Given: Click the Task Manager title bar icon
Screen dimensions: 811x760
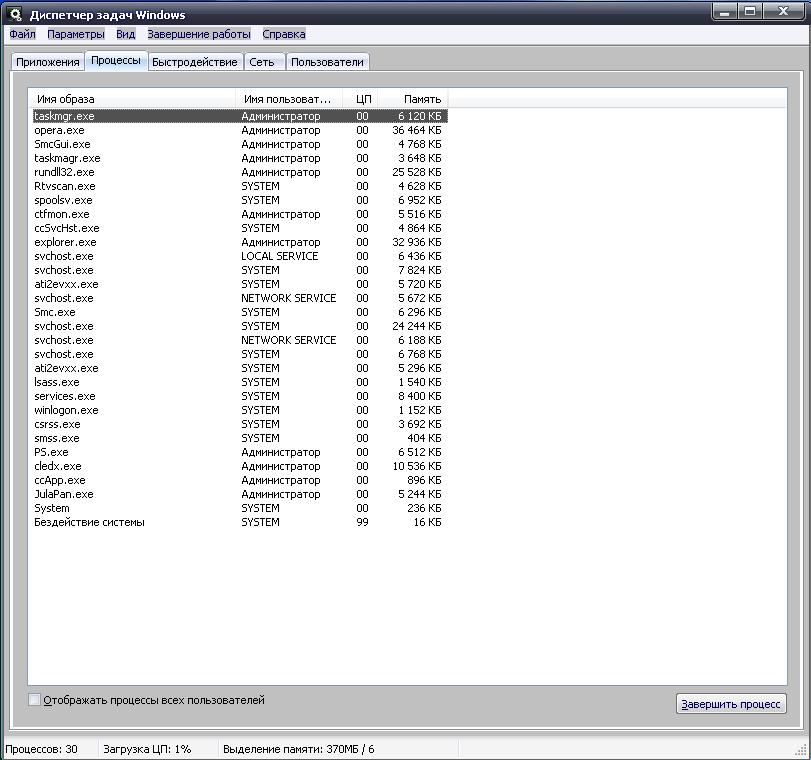Looking at the screenshot, I should point(15,14).
